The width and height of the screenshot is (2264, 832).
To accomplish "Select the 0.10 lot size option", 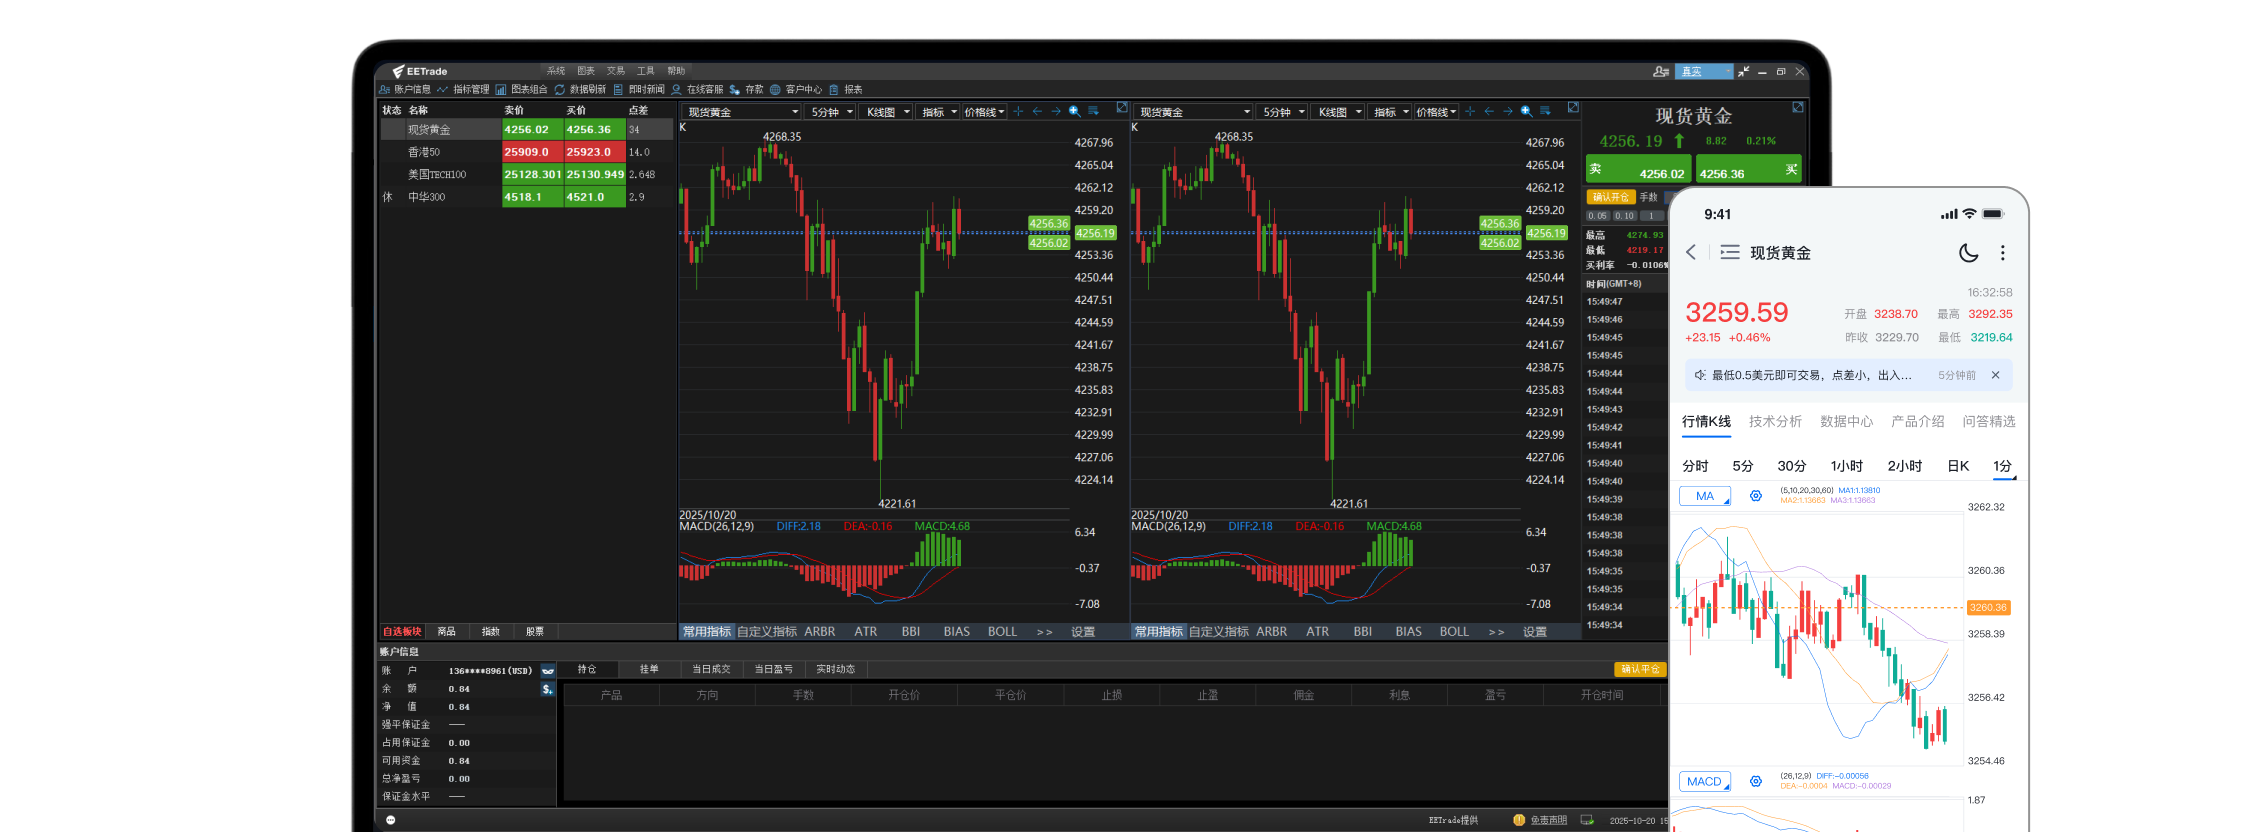I will click(x=1624, y=216).
